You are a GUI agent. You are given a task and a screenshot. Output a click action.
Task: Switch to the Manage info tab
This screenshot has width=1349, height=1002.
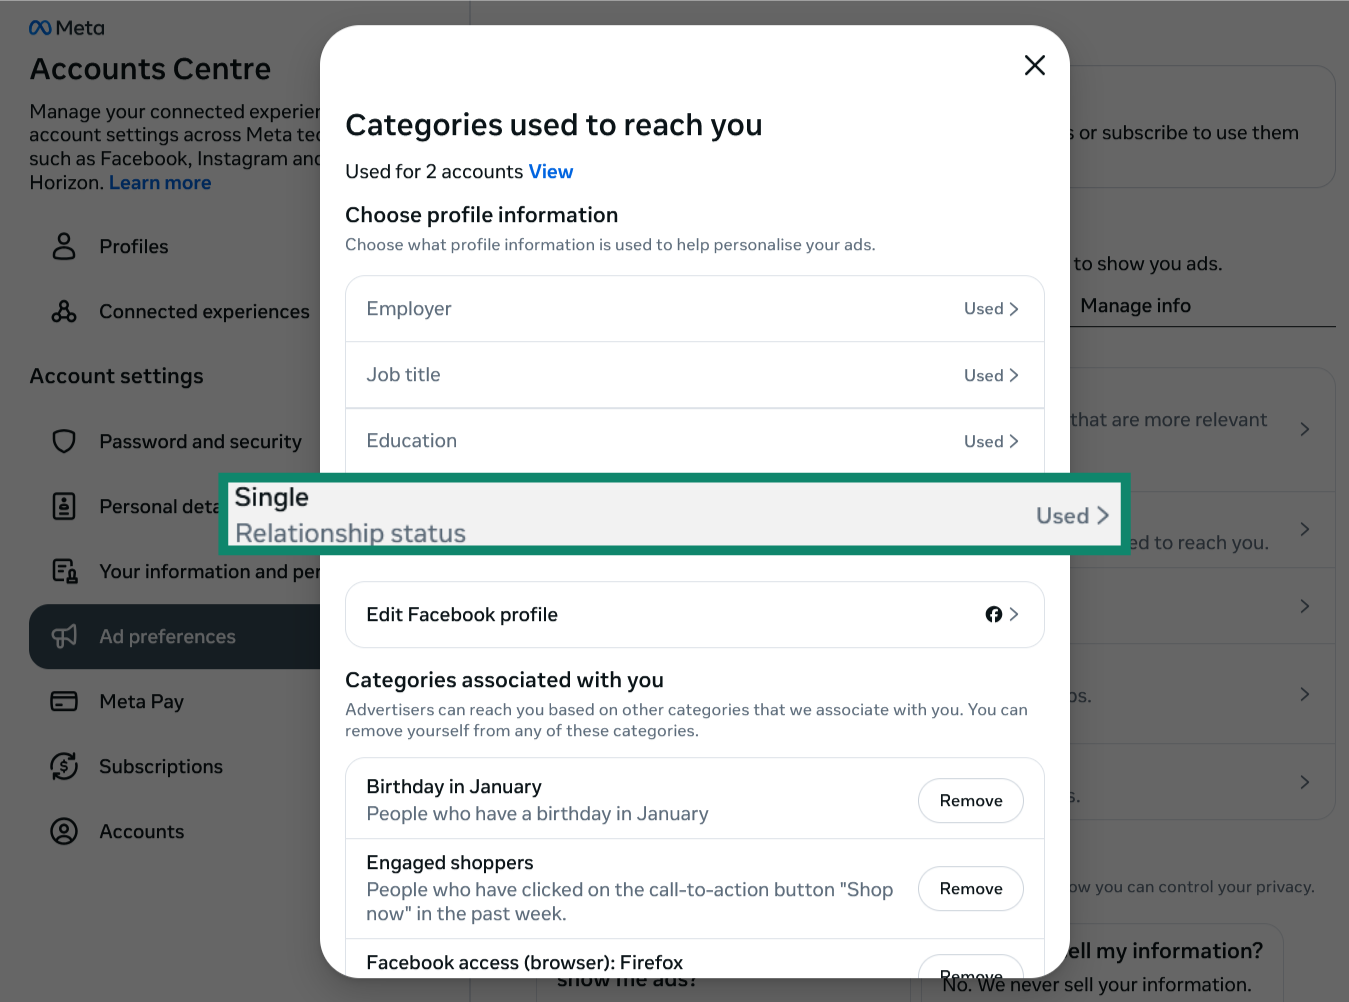(x=1135, y=306)
